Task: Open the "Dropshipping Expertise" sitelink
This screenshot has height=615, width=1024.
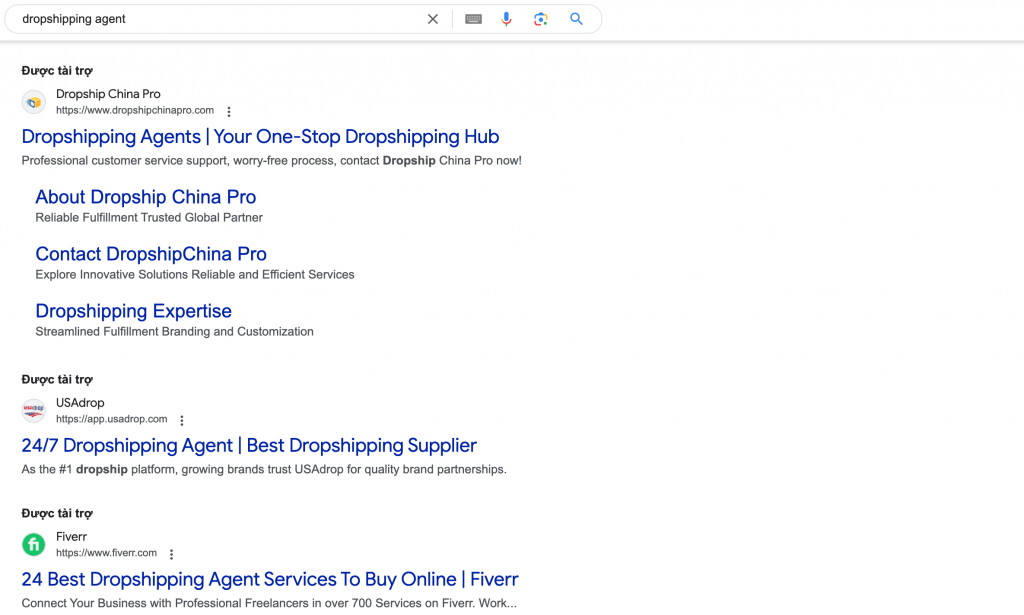Action: [133, 311]
